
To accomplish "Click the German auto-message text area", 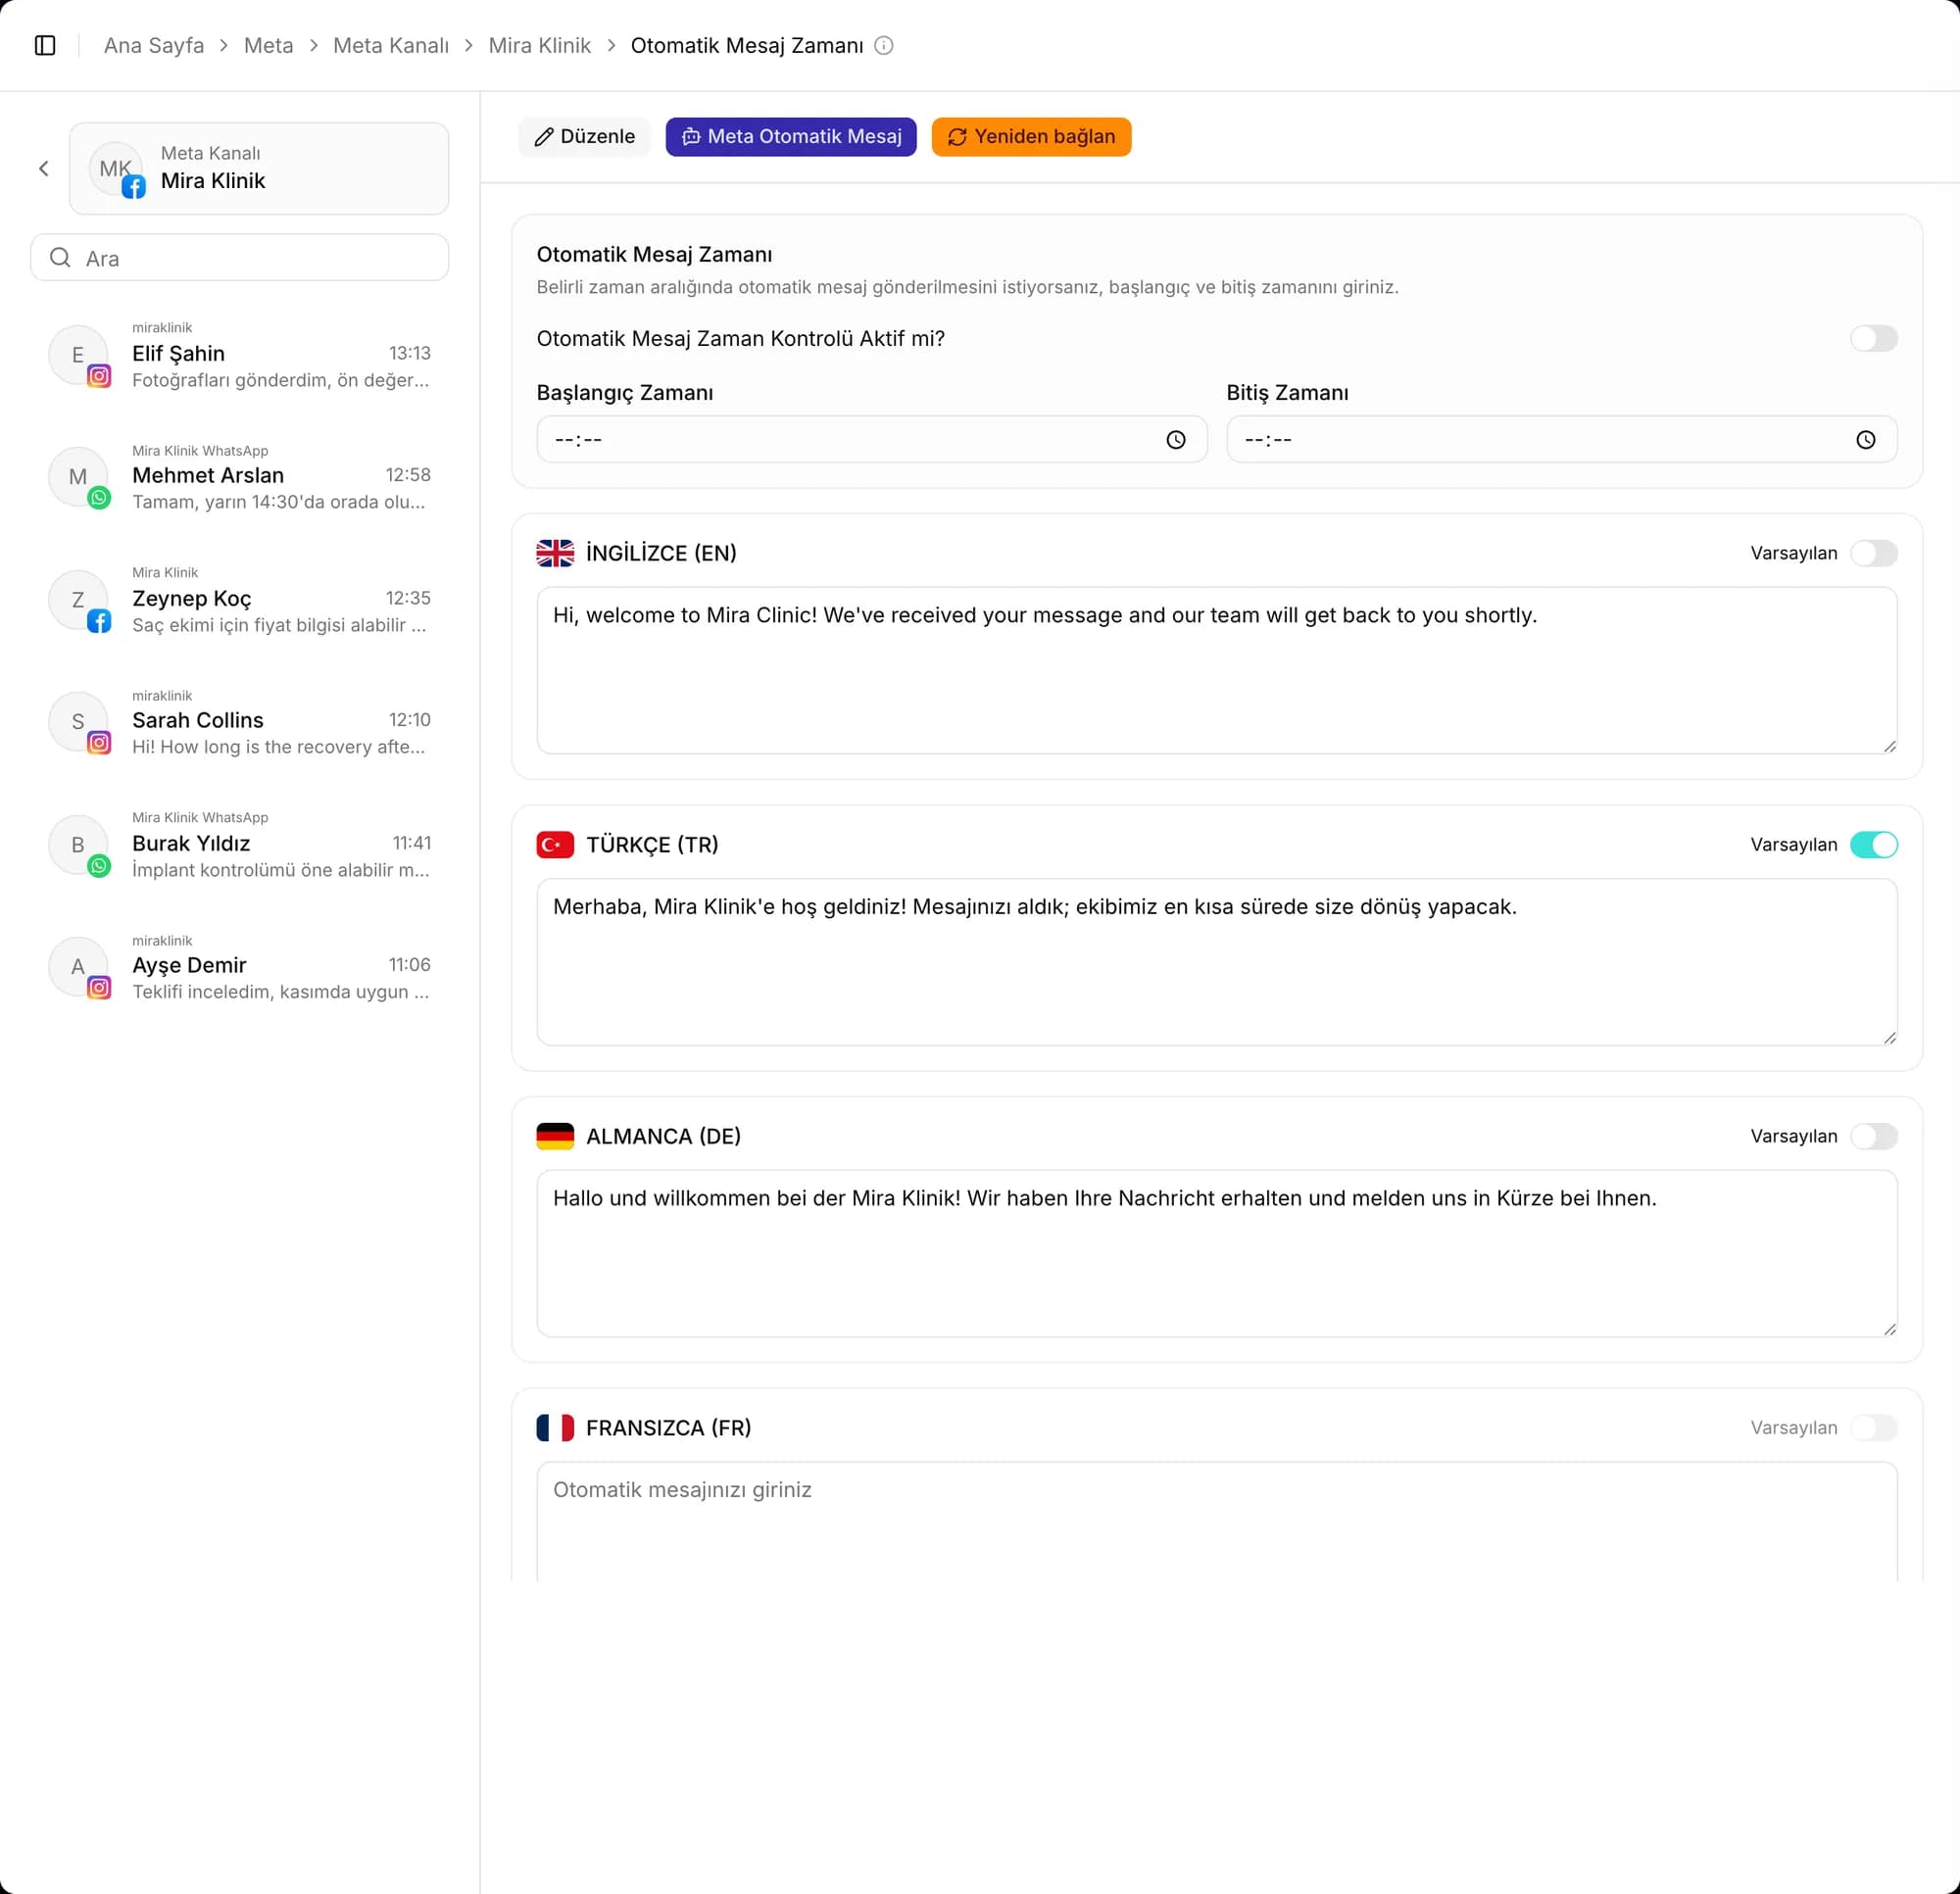I will point(1217,1254).
